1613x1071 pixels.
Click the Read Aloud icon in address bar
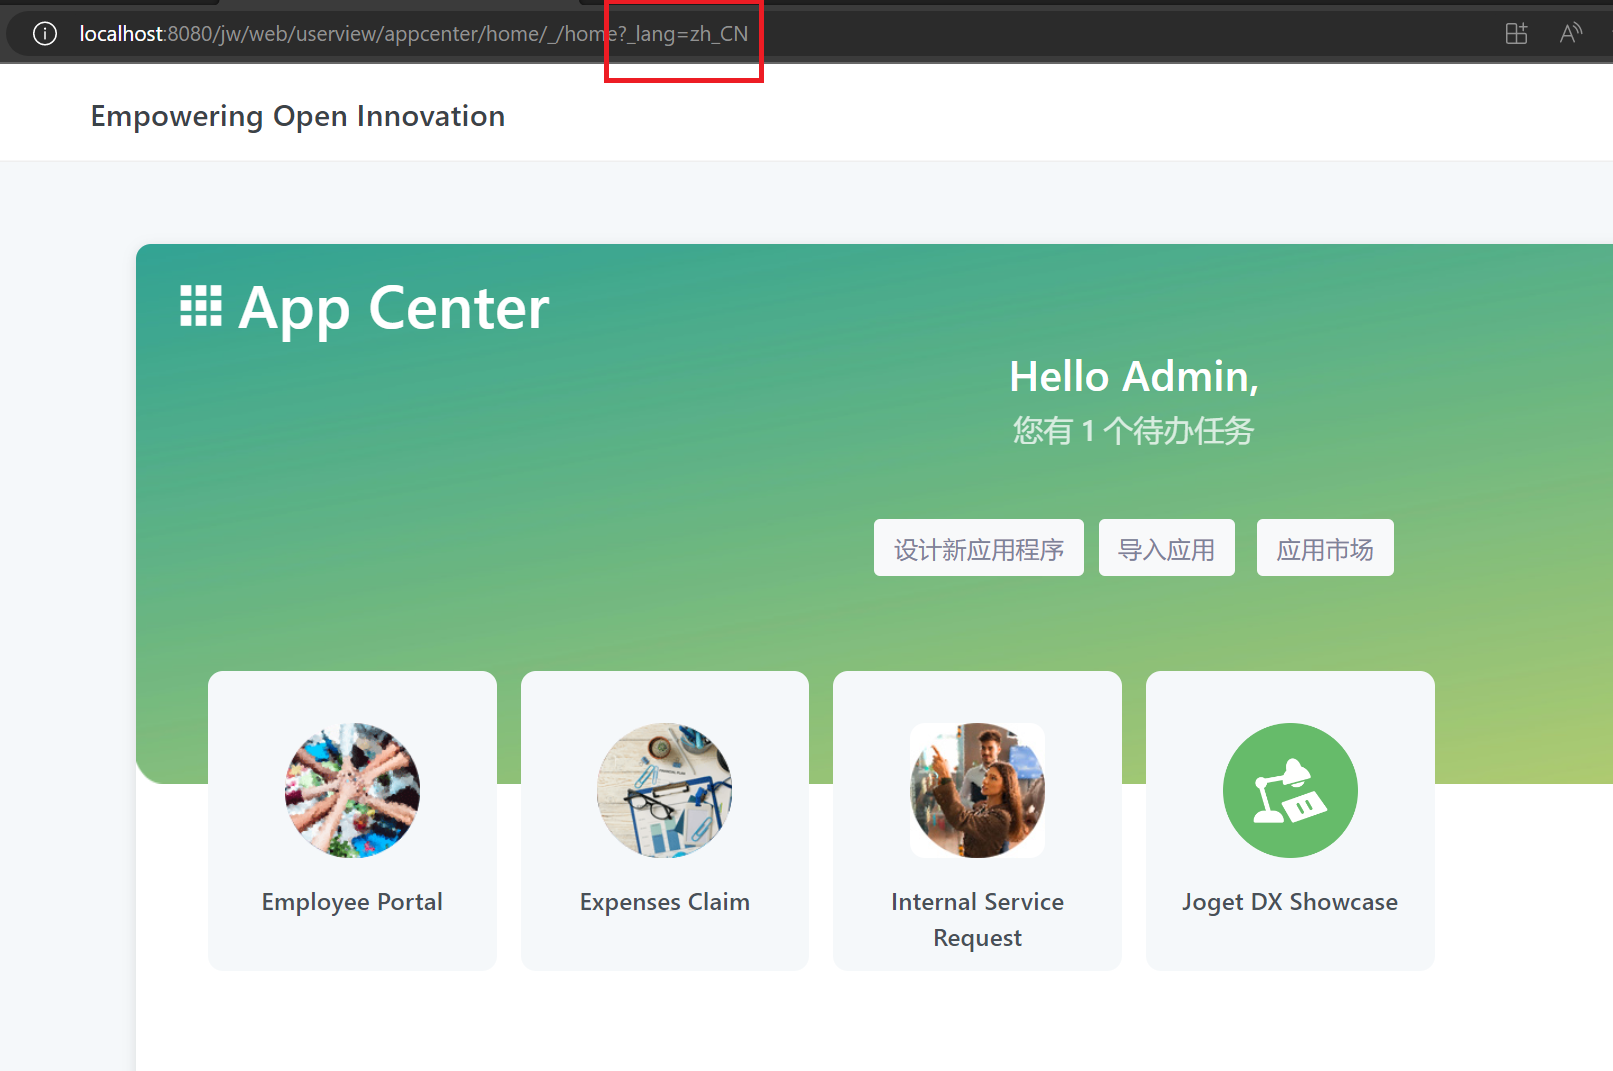1570,34
